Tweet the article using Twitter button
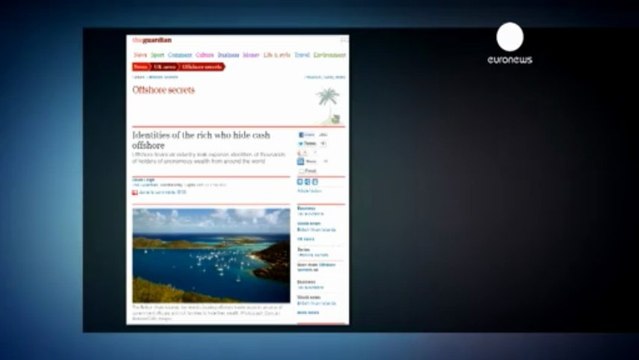 click(308, 144)
